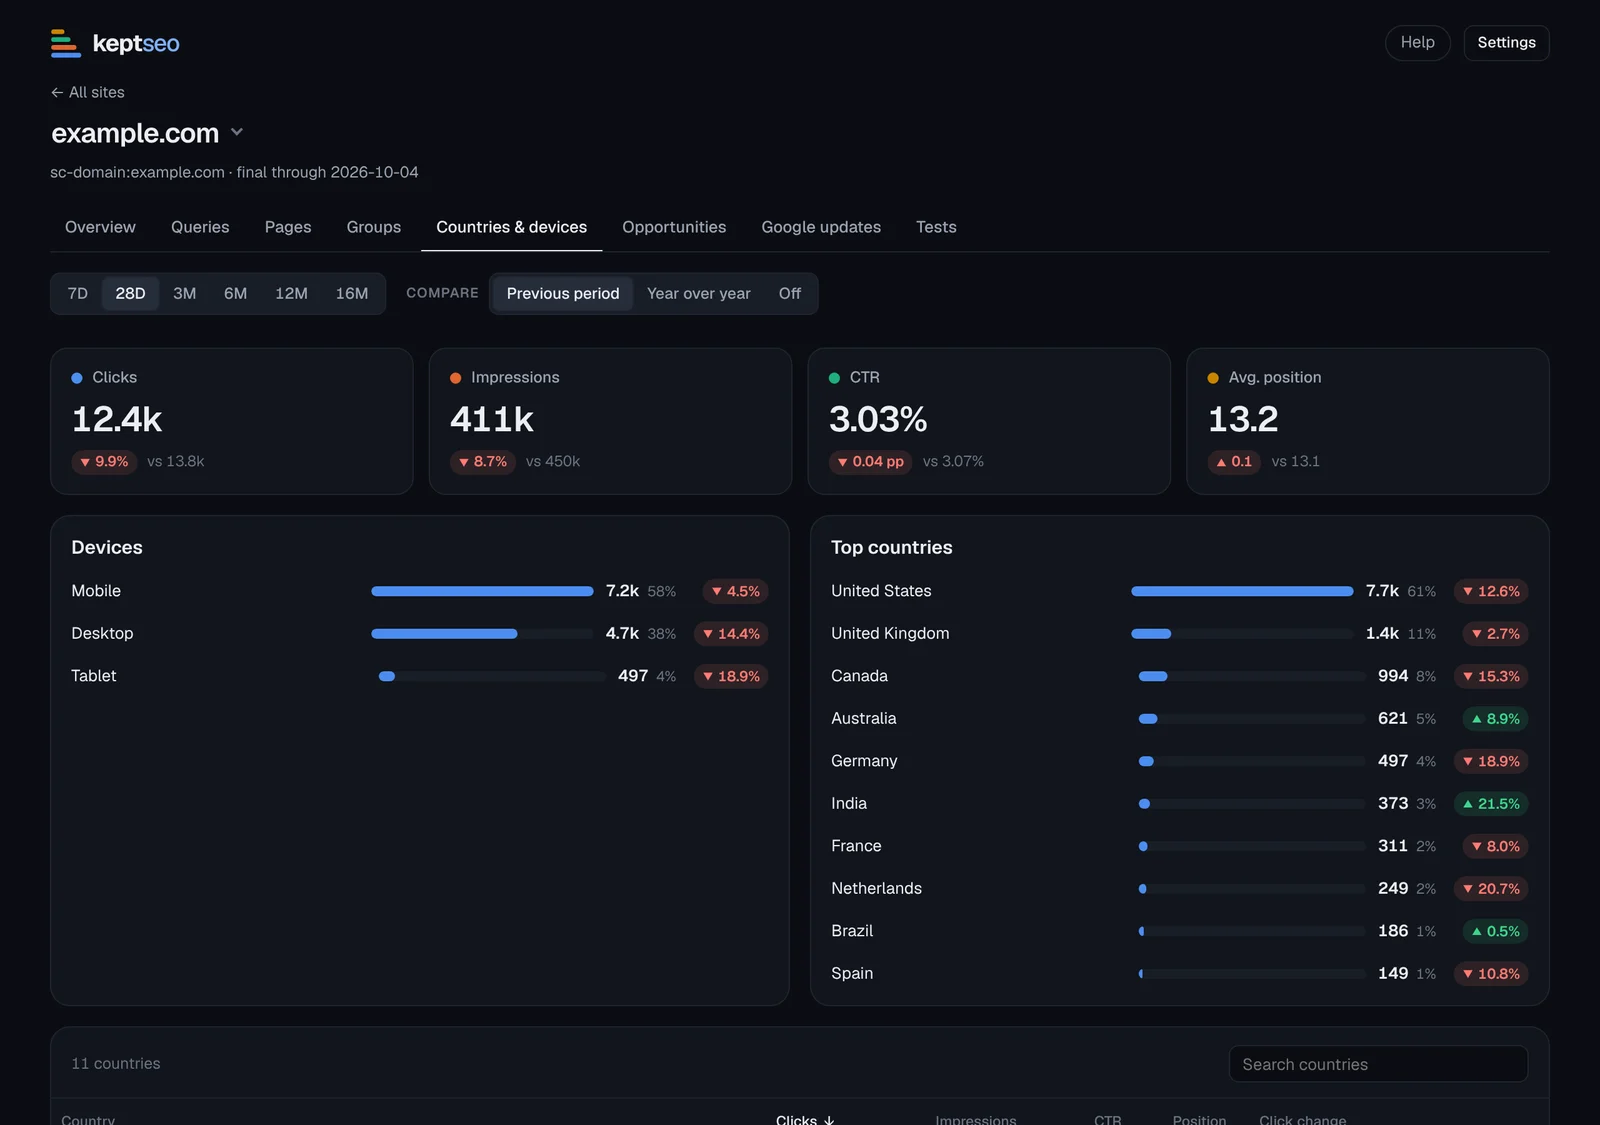Screen dimensions: 1600x1125
Task: Click the Avg. position metric card
Action: tap(1368, 421)
